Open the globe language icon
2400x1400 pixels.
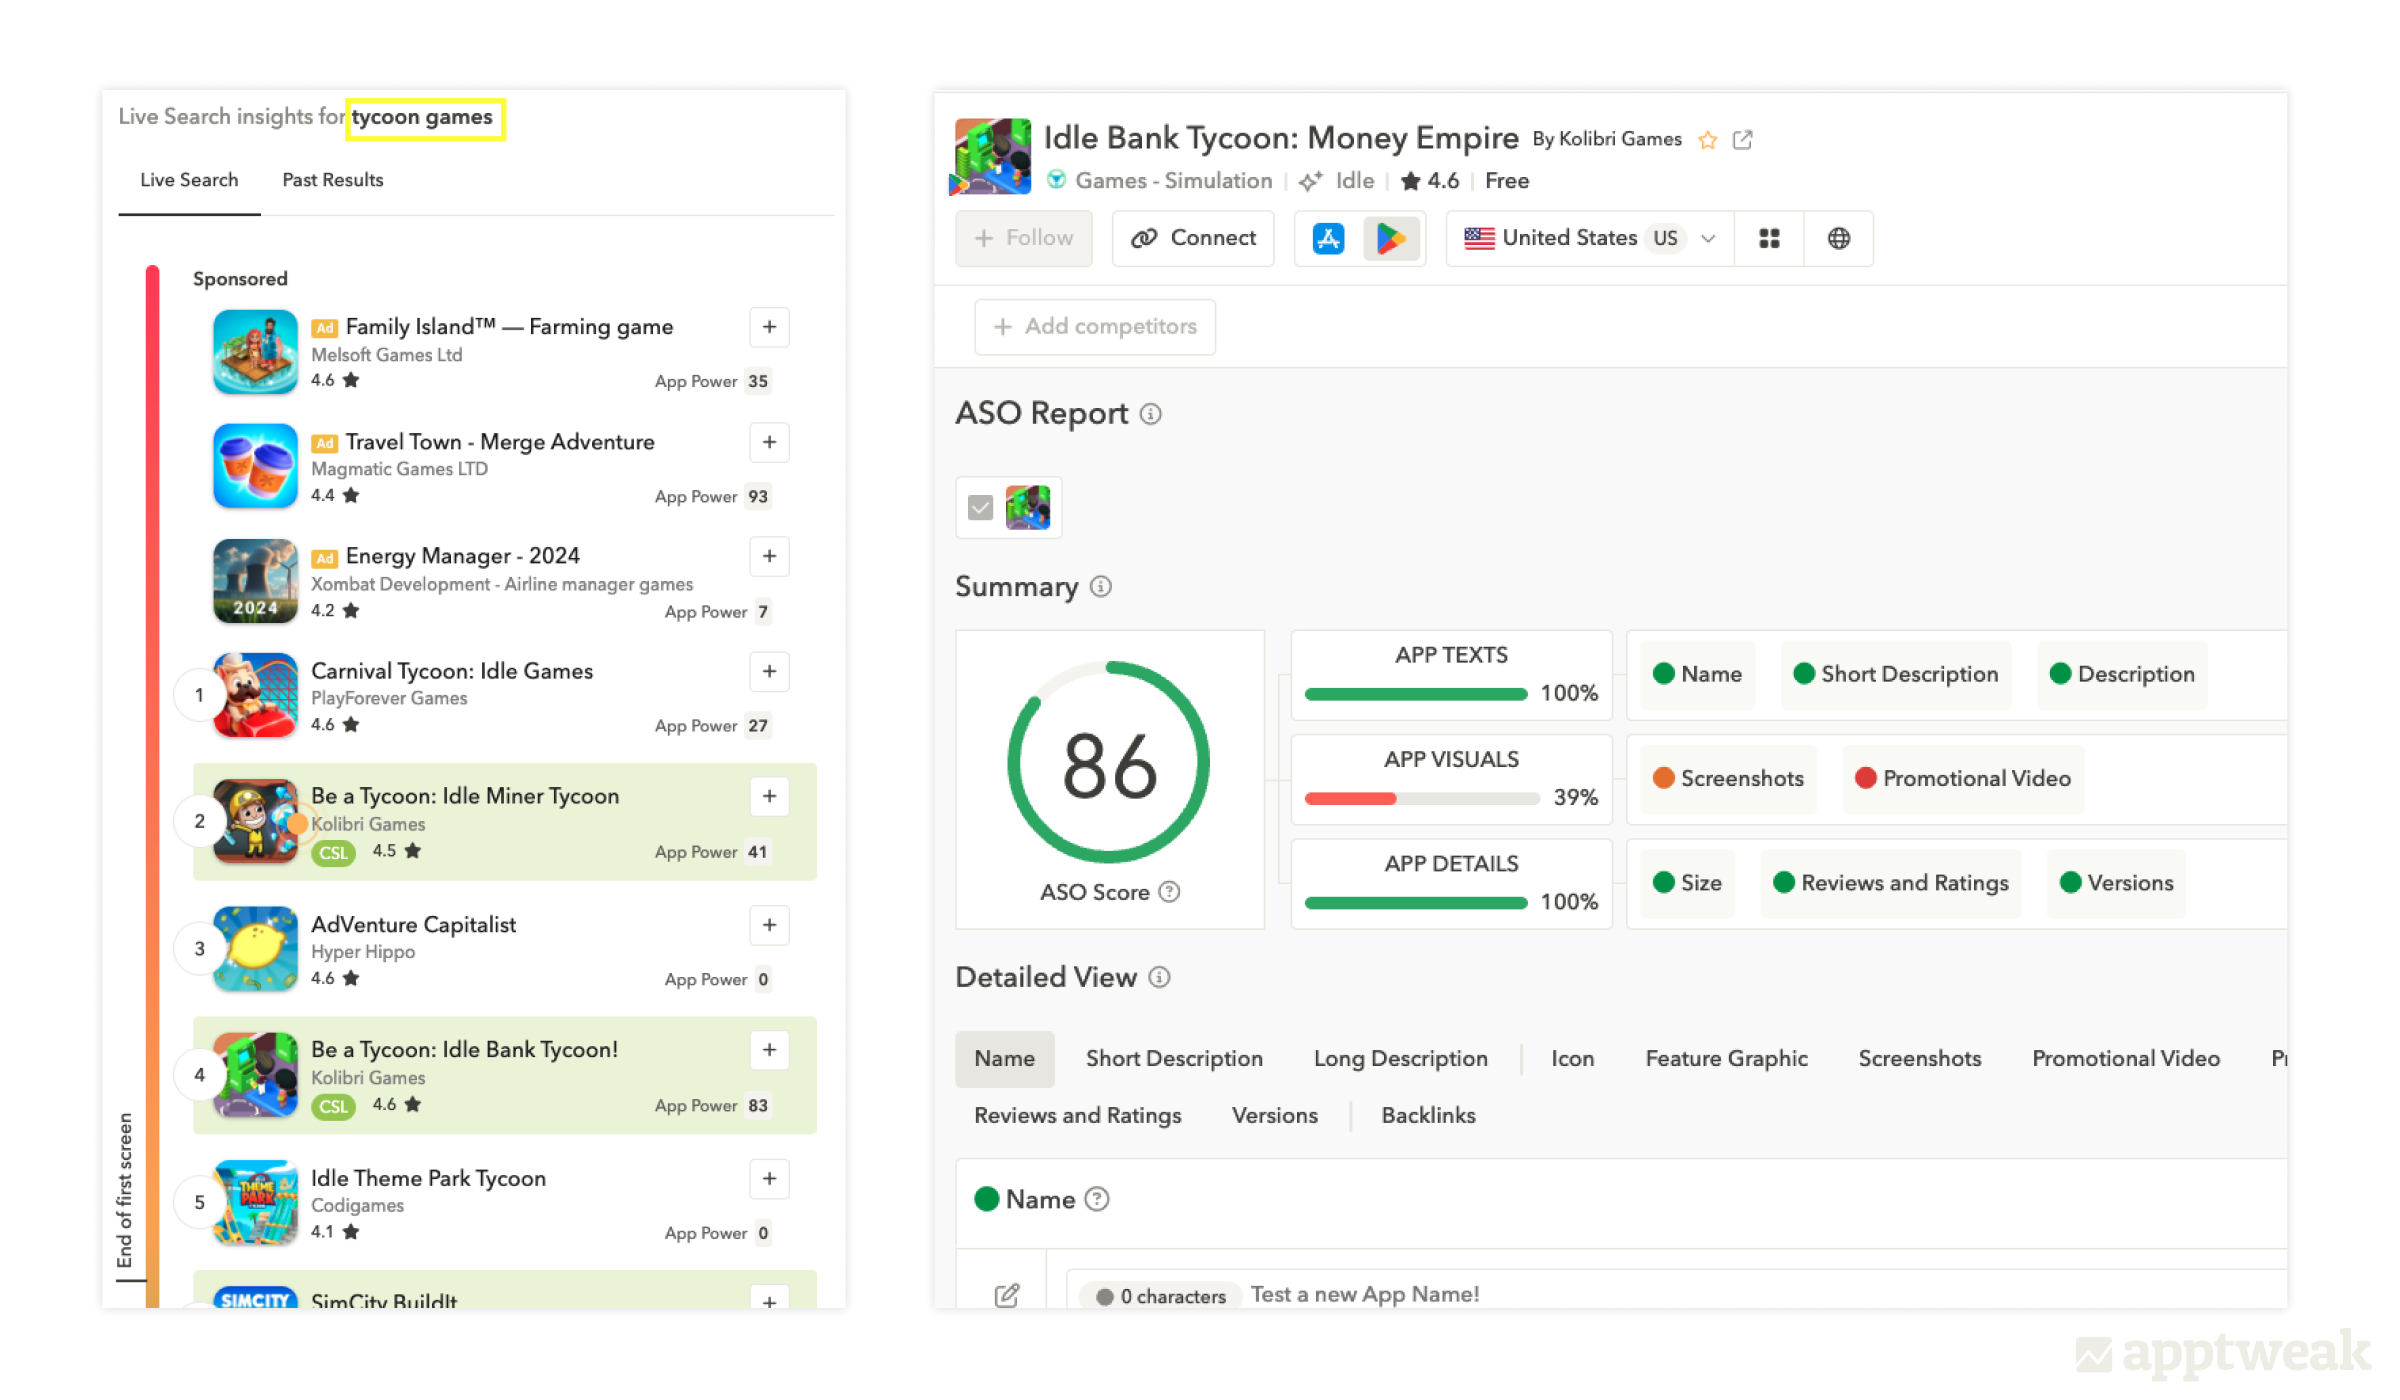[x=1838, y=238]
